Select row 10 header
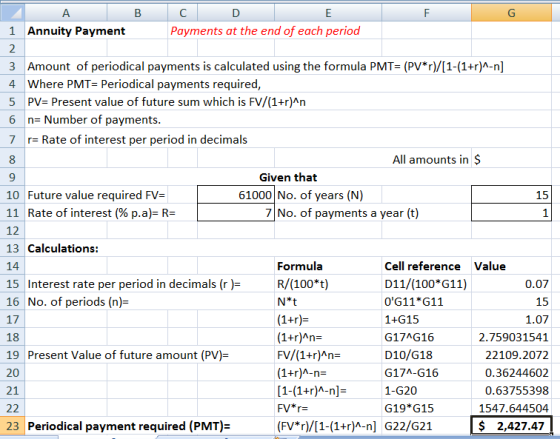The image size is (560, 439). [12, 195]
